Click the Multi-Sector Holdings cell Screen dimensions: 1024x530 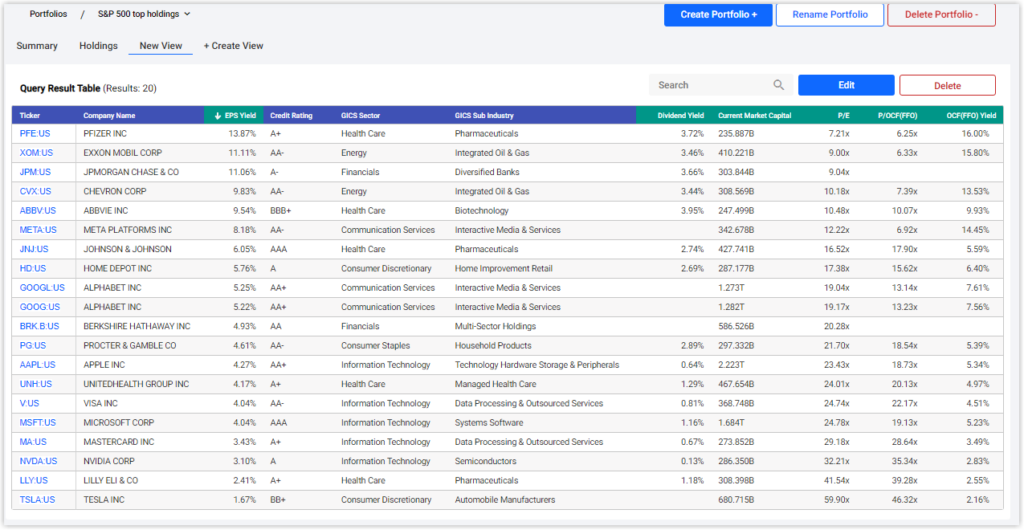click(496, 326)
